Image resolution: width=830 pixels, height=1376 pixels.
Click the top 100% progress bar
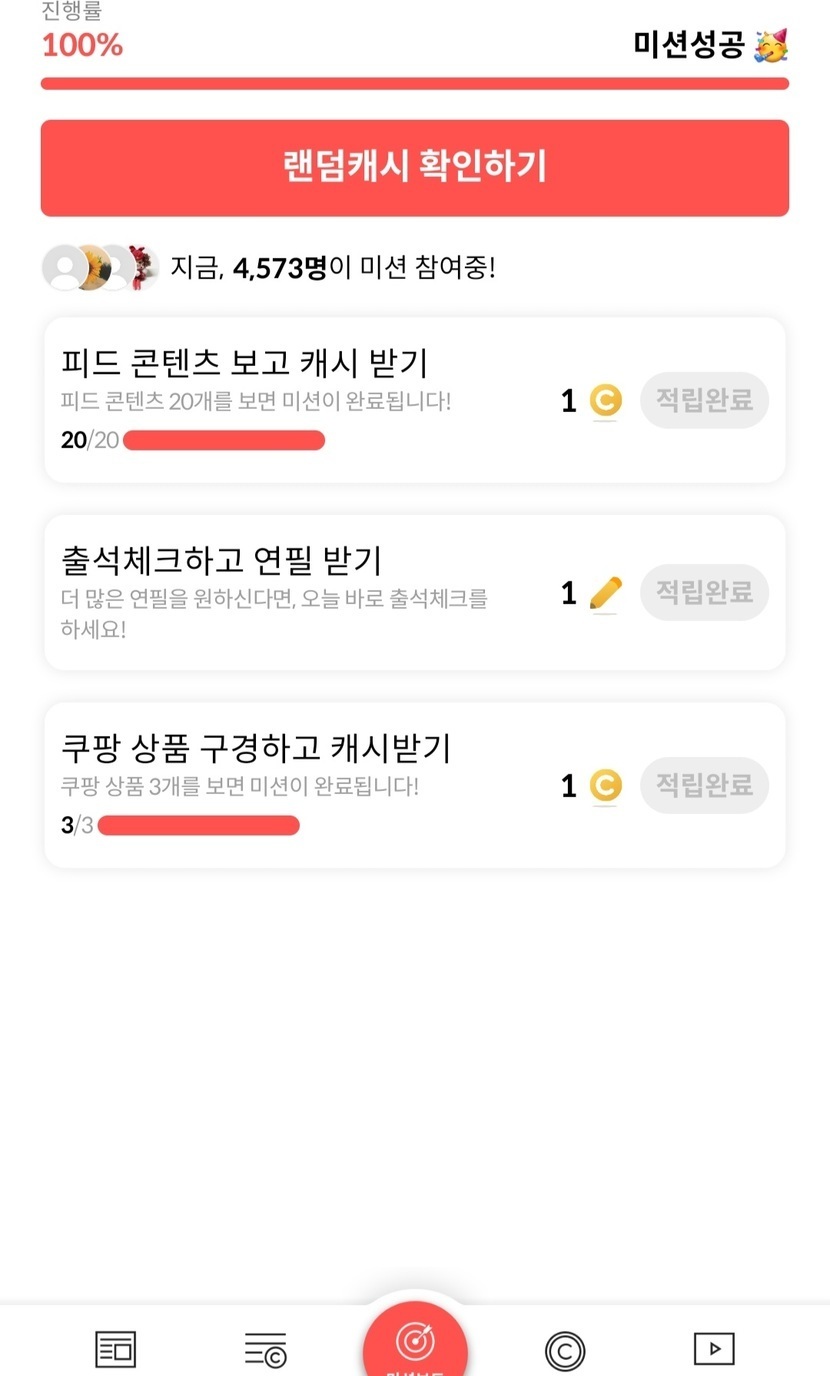(x=415, y=84)
